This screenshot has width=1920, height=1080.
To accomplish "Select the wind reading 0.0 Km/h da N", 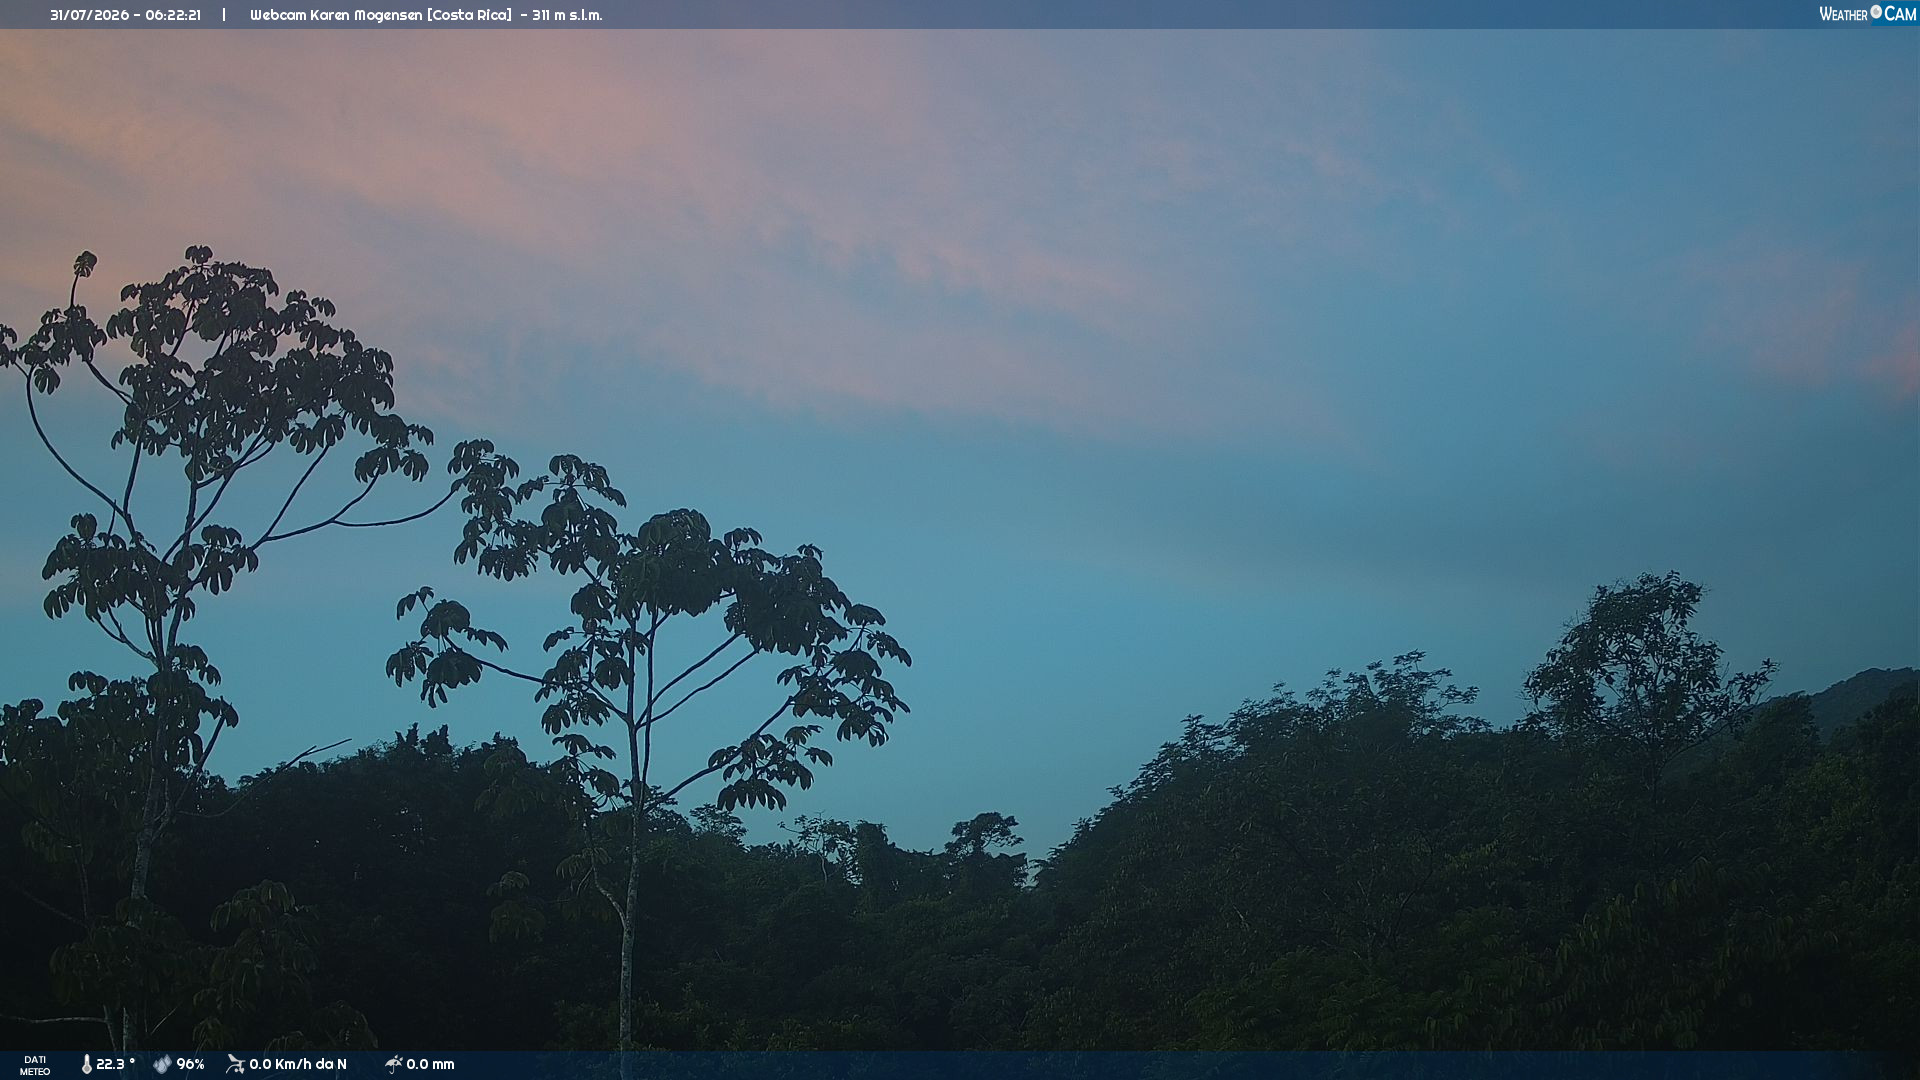I will coord(298,1065).
